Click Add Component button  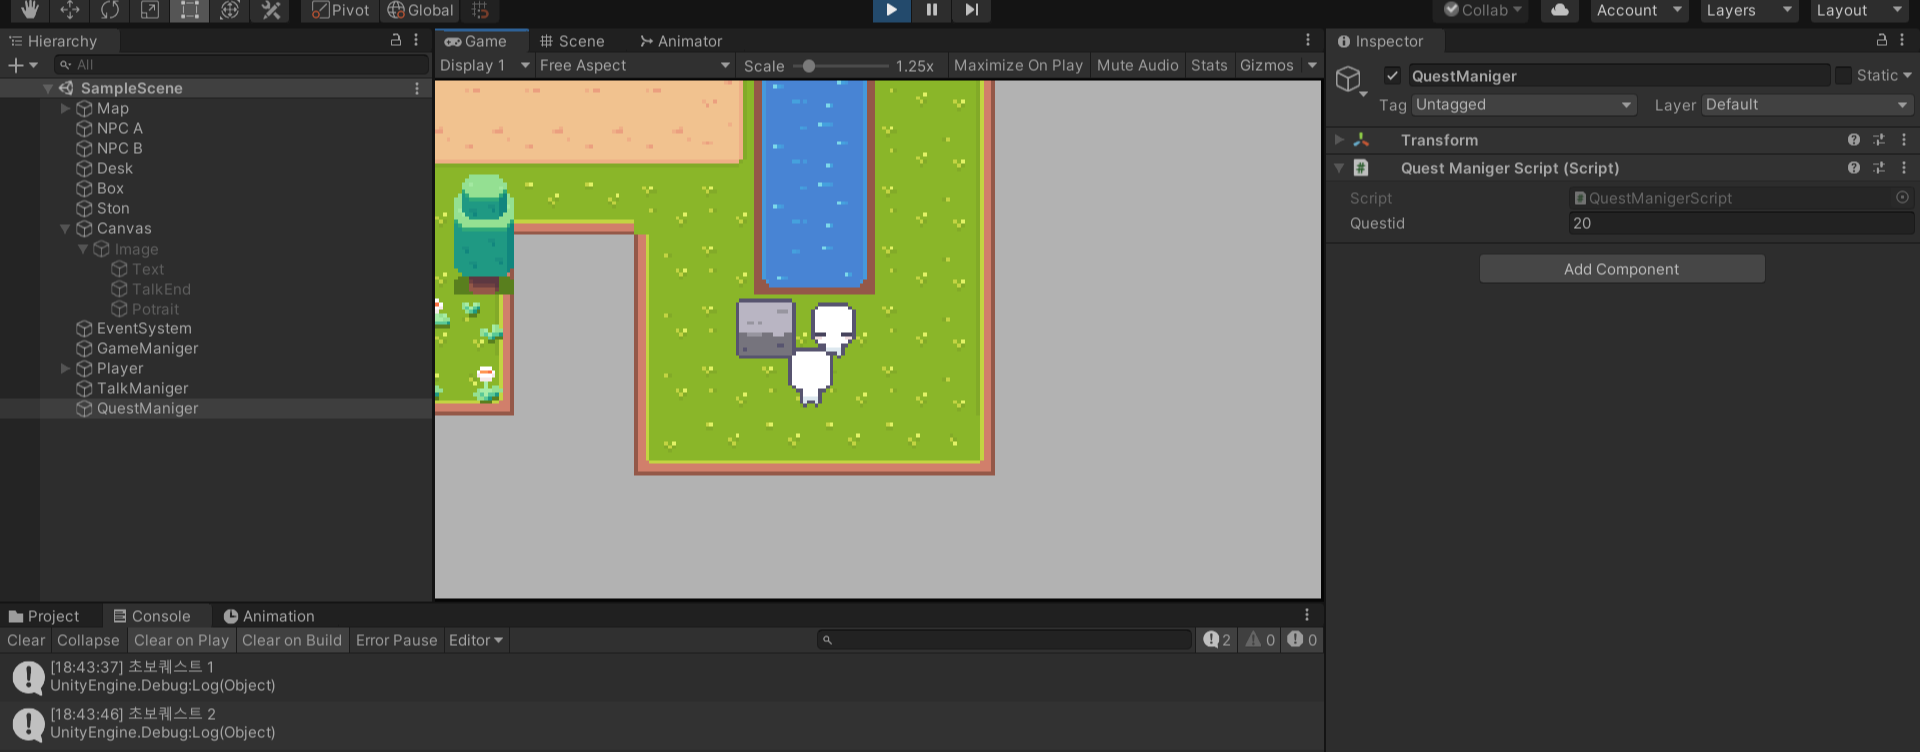pyautogui.click(x=1622, y=269)
